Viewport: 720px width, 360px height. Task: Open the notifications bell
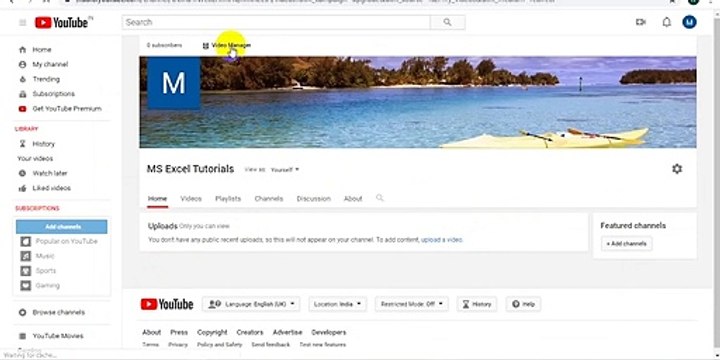pyautogui.click(x=666, y=22)
